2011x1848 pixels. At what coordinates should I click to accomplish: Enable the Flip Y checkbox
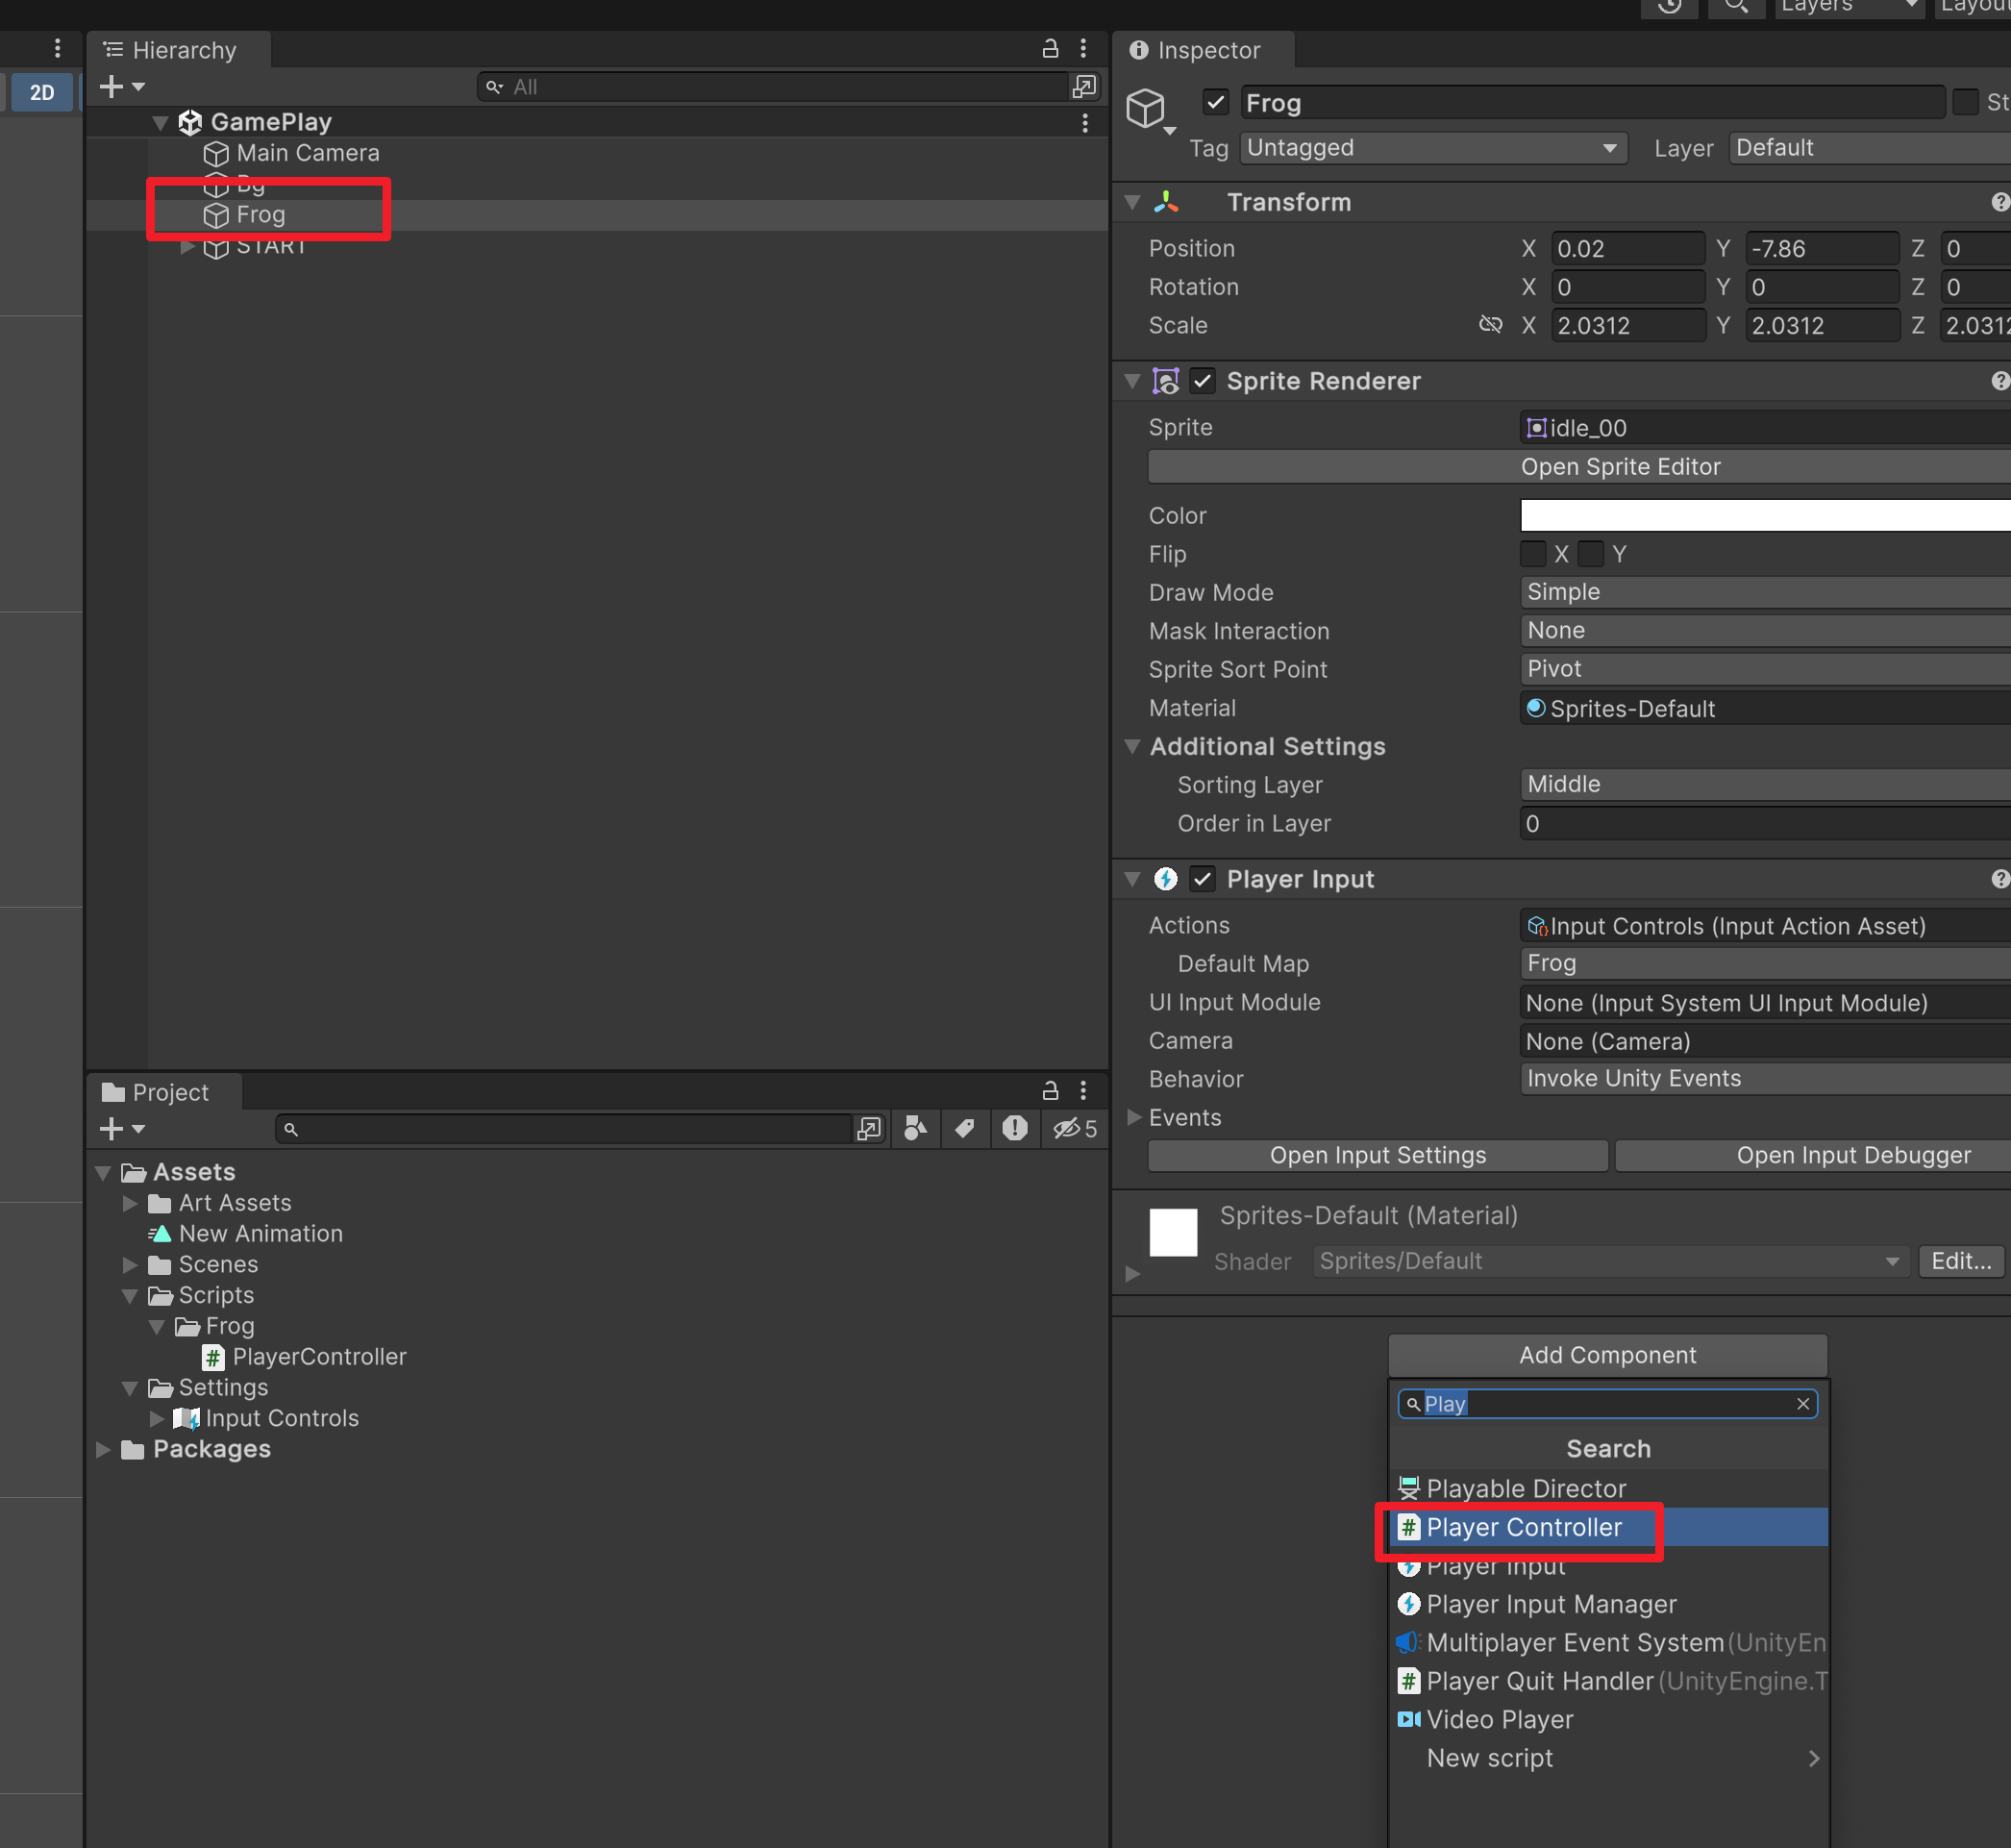[x=1591, y=554]
